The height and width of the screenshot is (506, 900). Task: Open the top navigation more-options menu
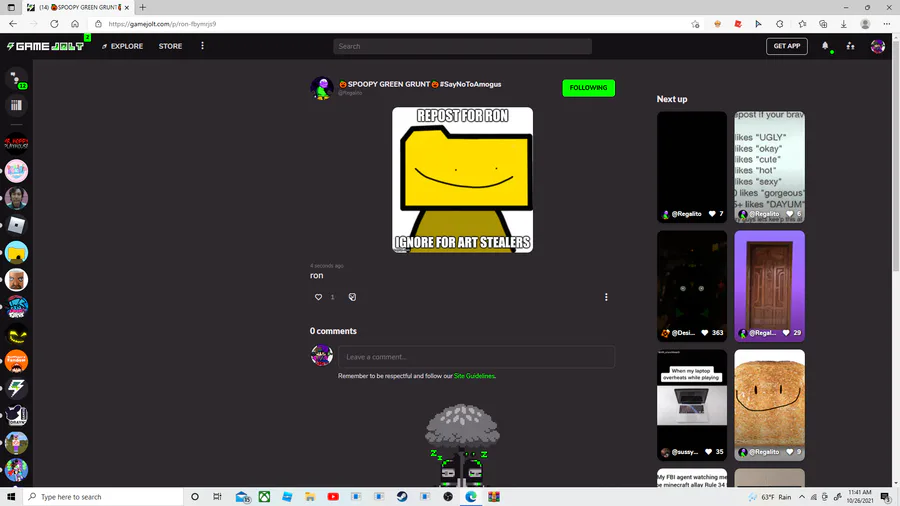[202, 46]
